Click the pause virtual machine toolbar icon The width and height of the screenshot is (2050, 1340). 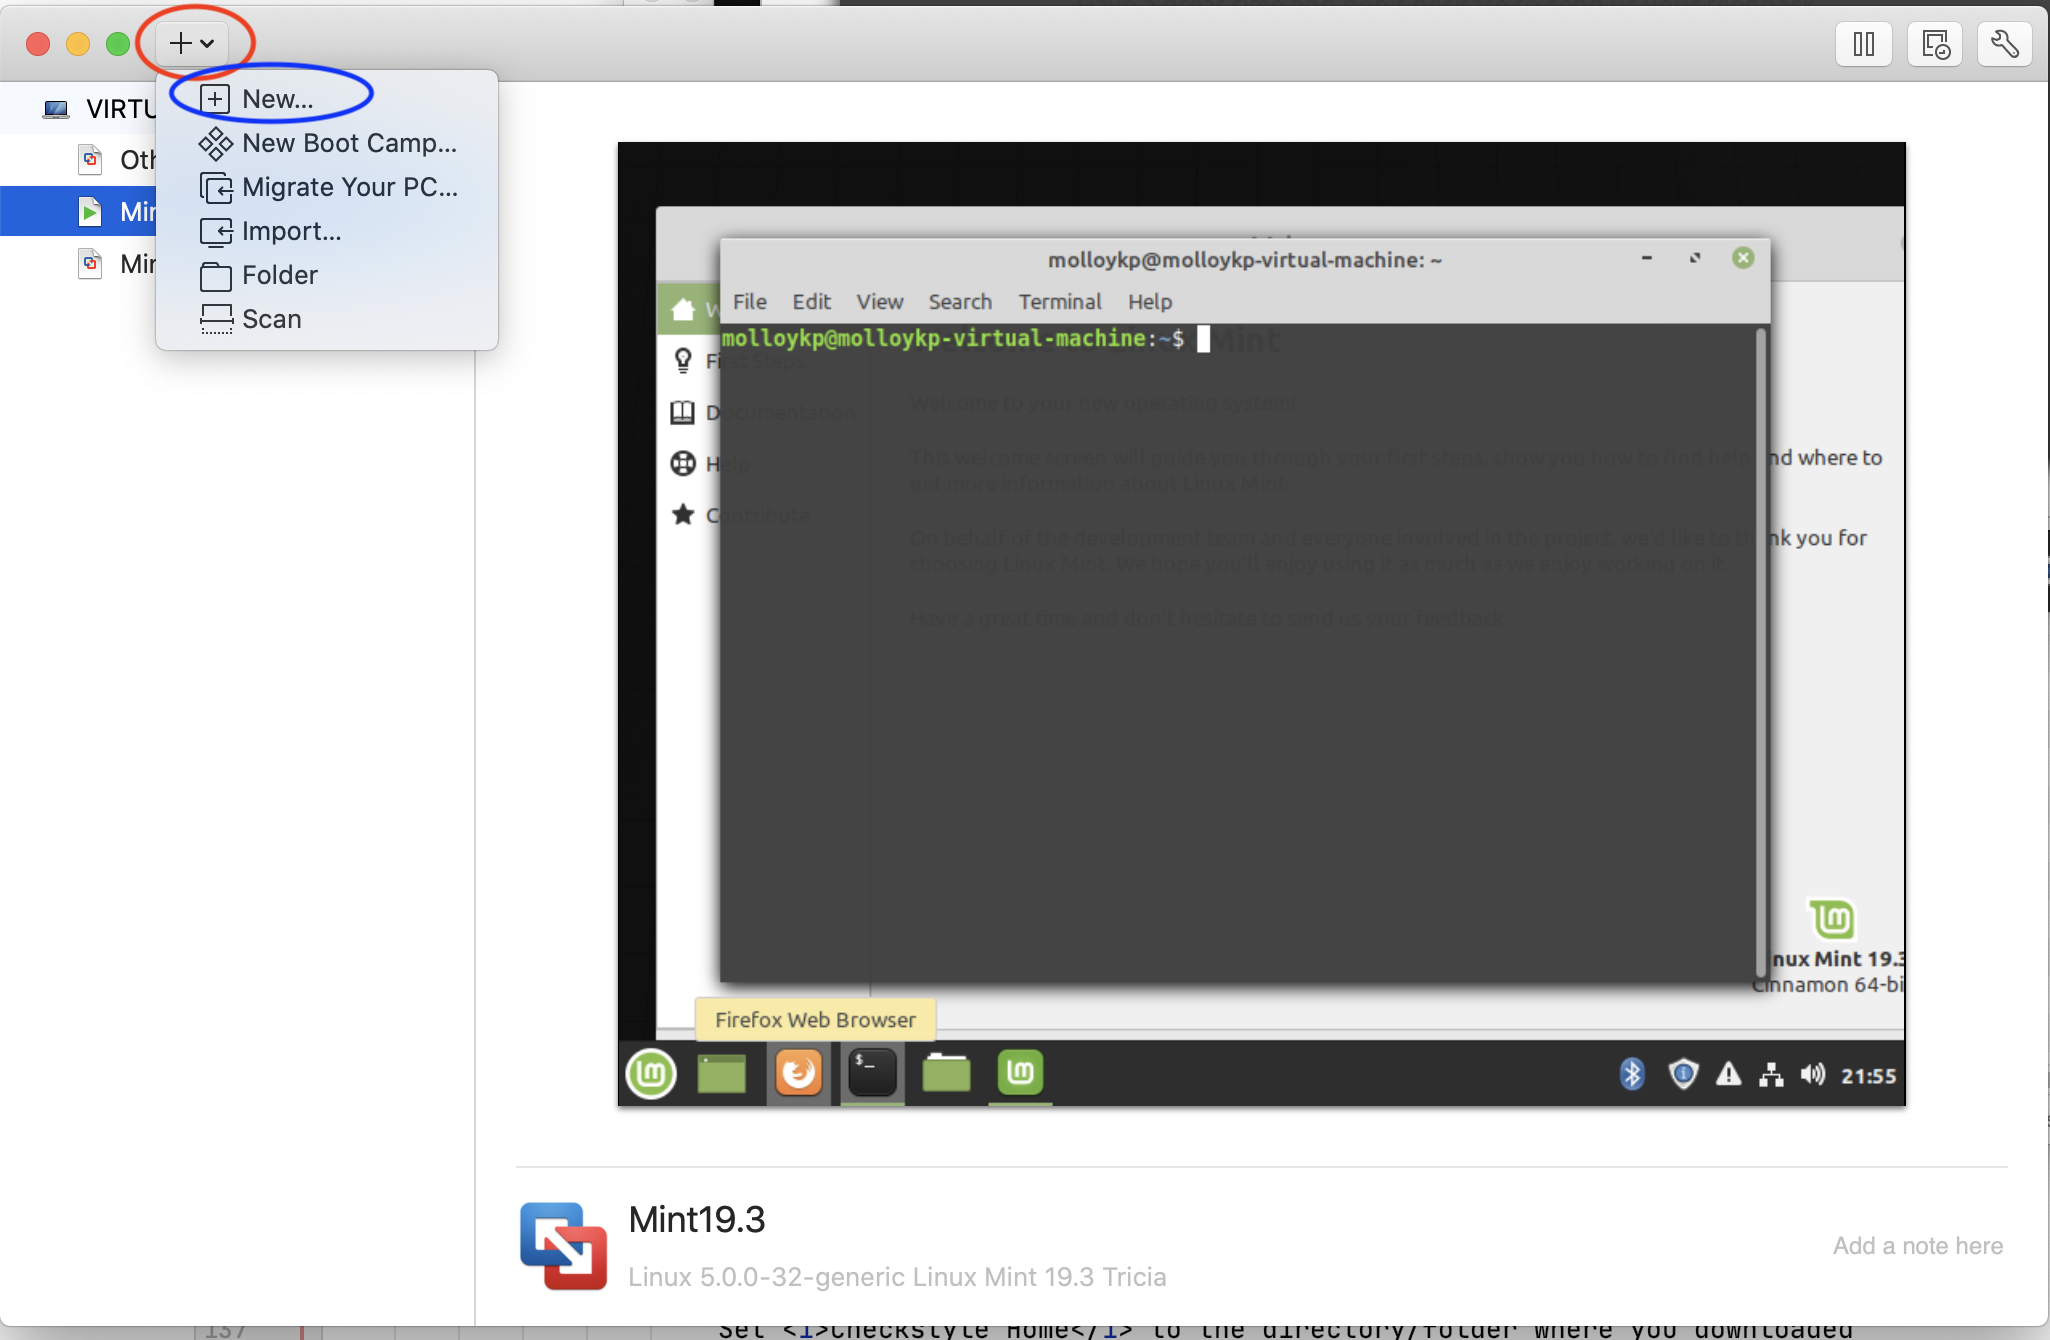[1863, 44]
